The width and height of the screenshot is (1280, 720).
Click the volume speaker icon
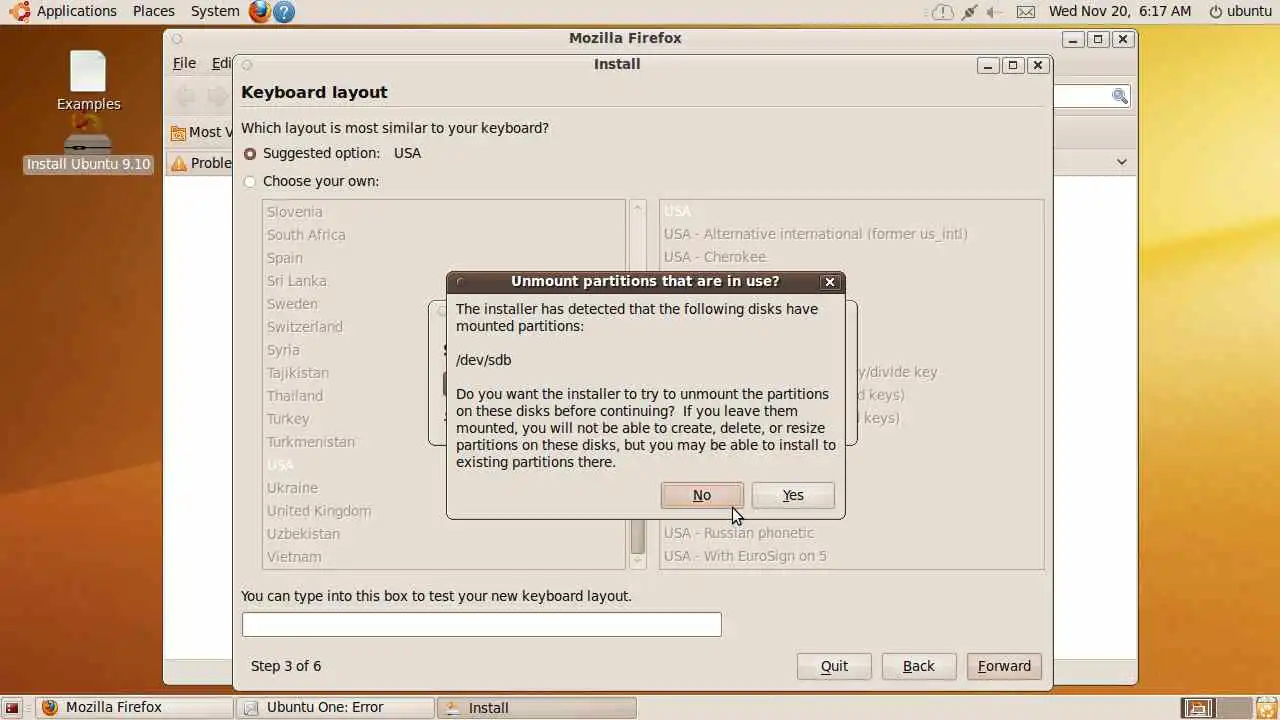(x=994, y=12)
